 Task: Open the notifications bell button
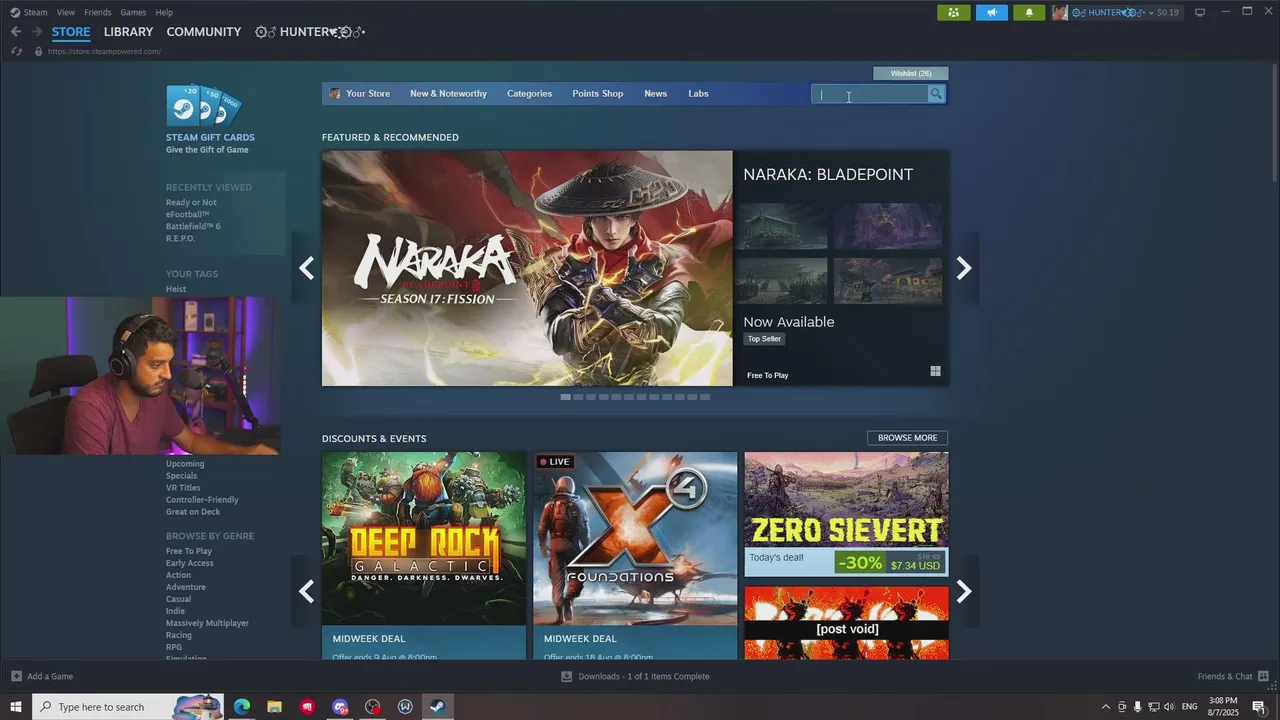[1029, 12]
